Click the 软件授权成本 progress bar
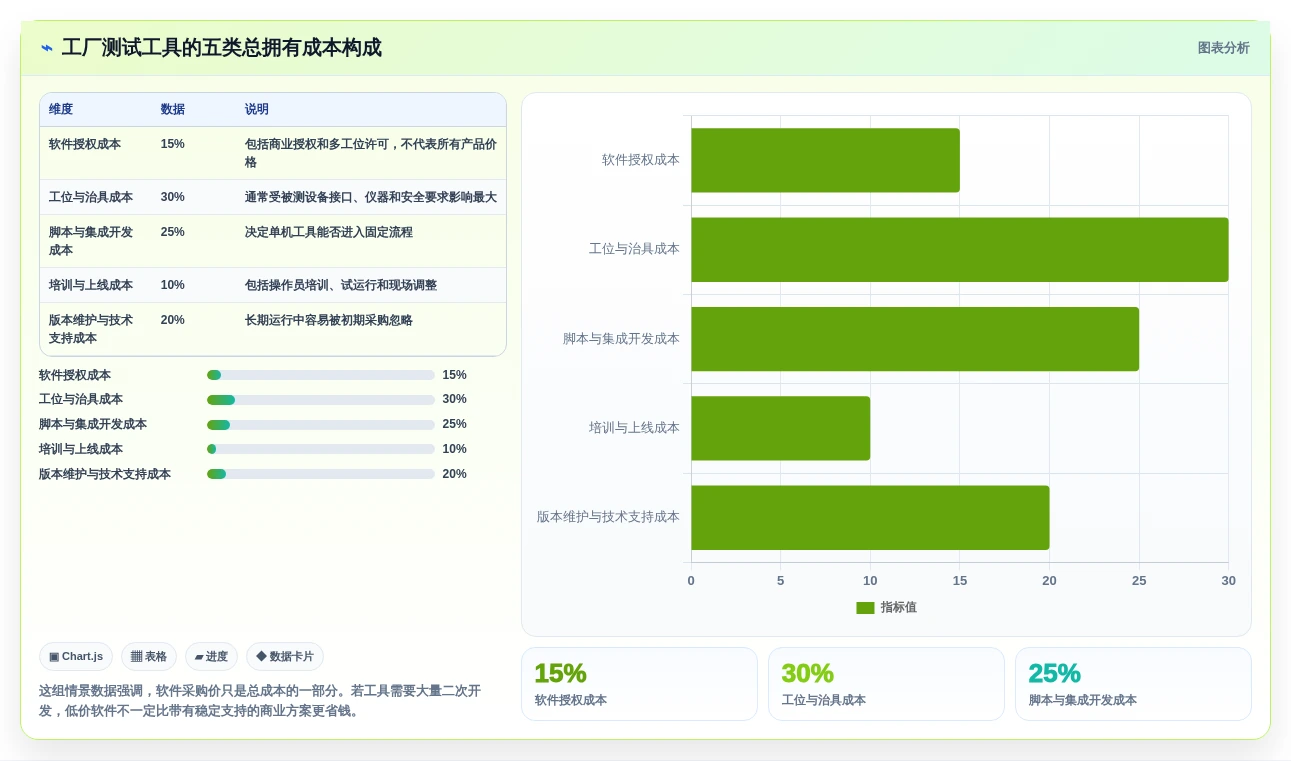Viewport: 1291px width, 761px height. (321, 375)
